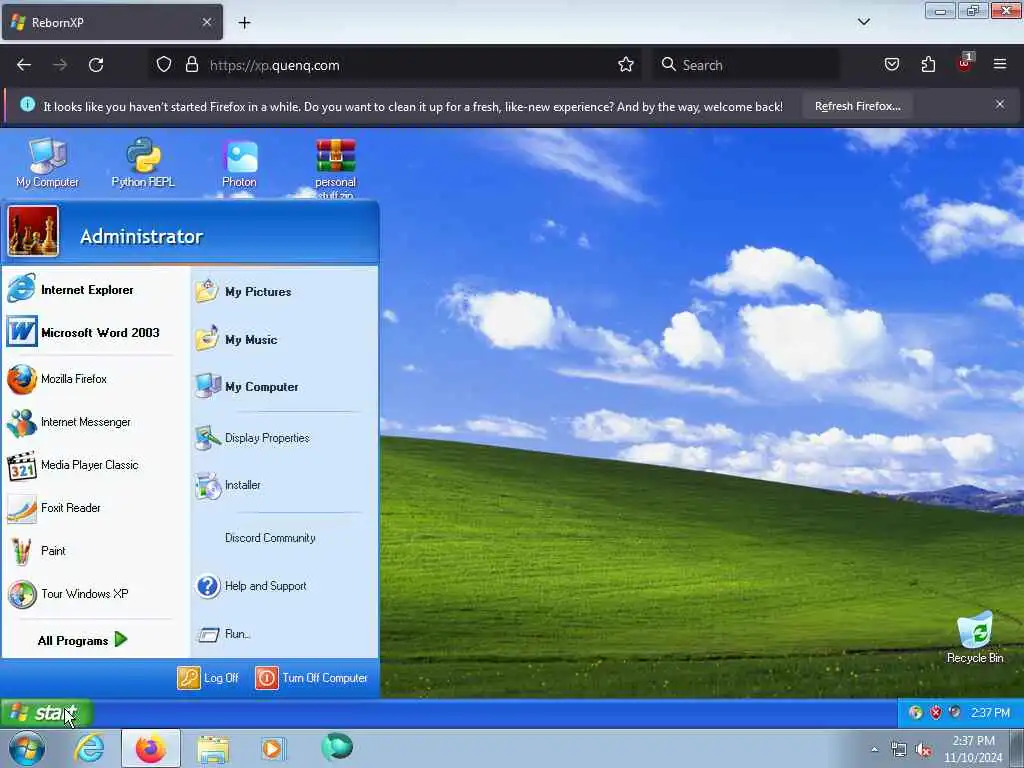Click Administrator chess user picture
The width and height of the screenshot is (1024, 768).
click(33, 231)
